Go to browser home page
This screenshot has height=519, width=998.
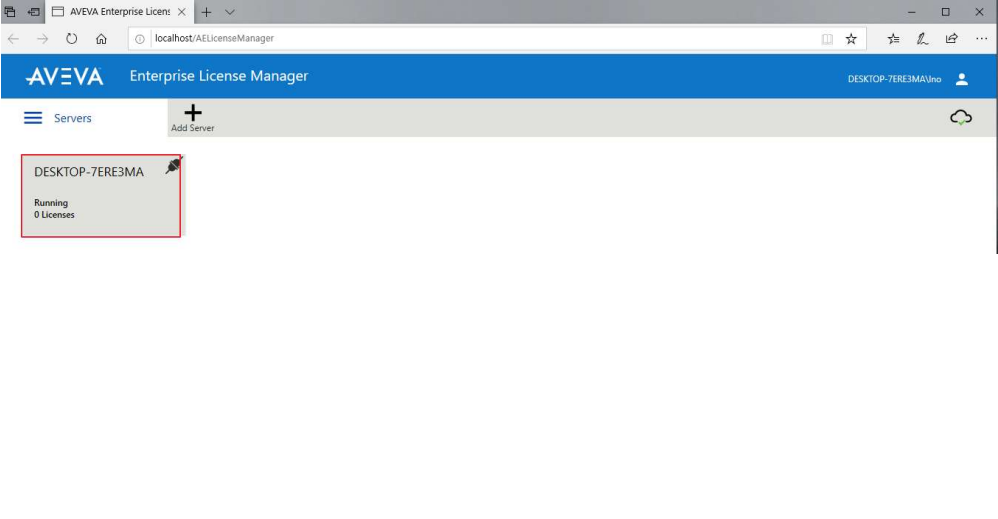pos(101,39)
